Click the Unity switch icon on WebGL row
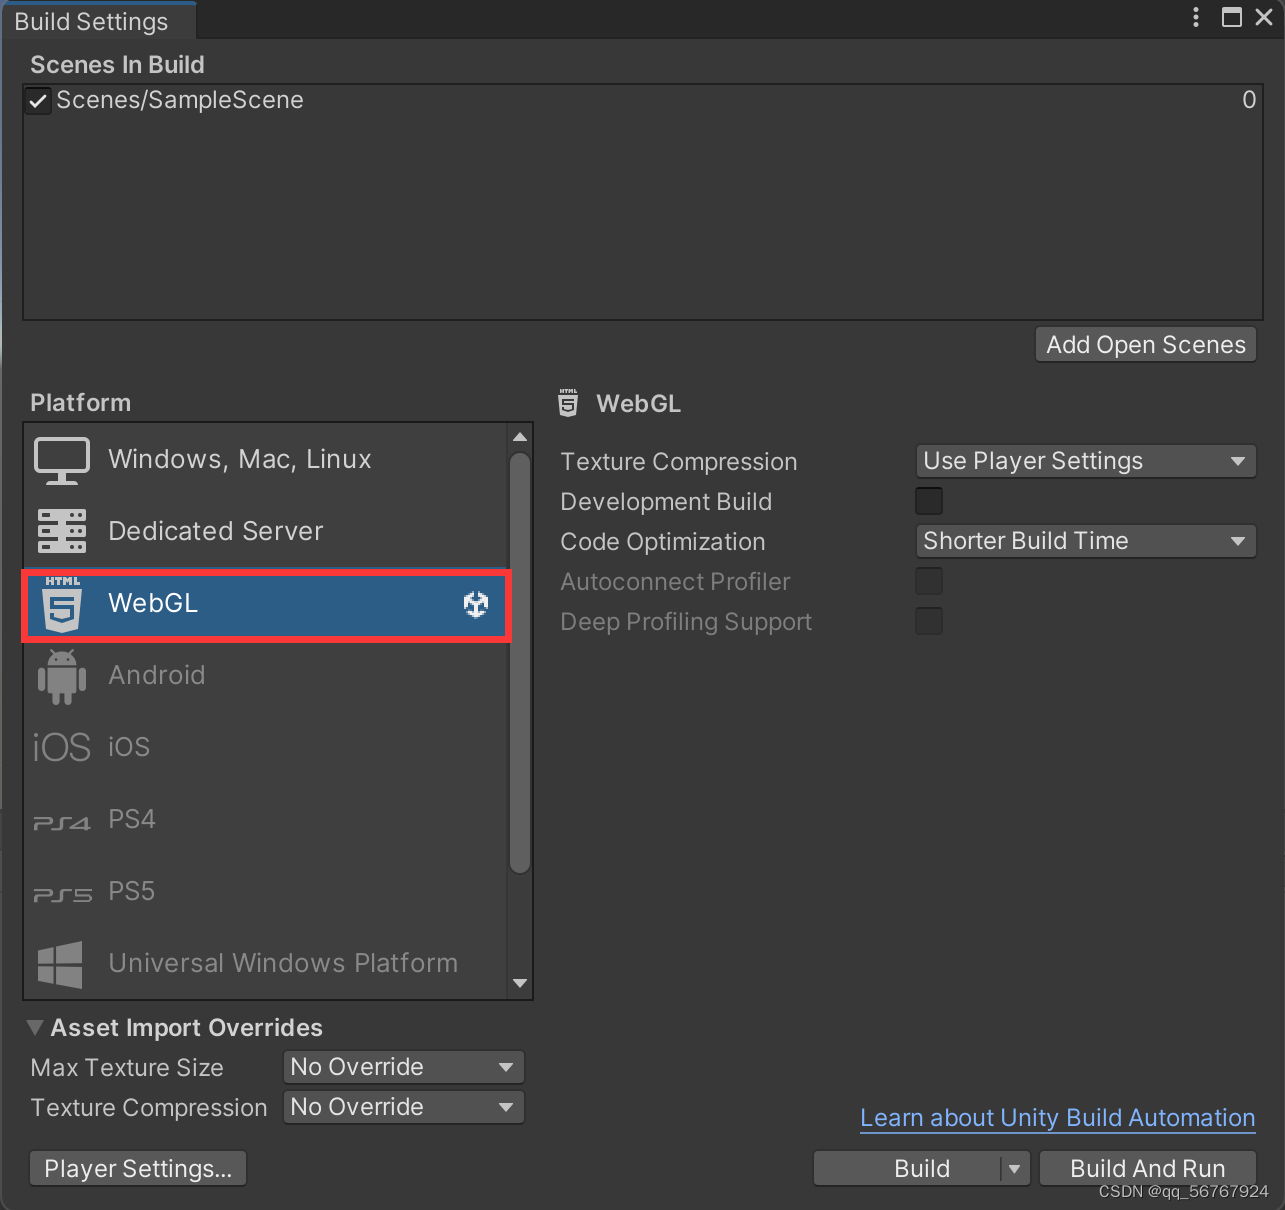 [476, 604]
